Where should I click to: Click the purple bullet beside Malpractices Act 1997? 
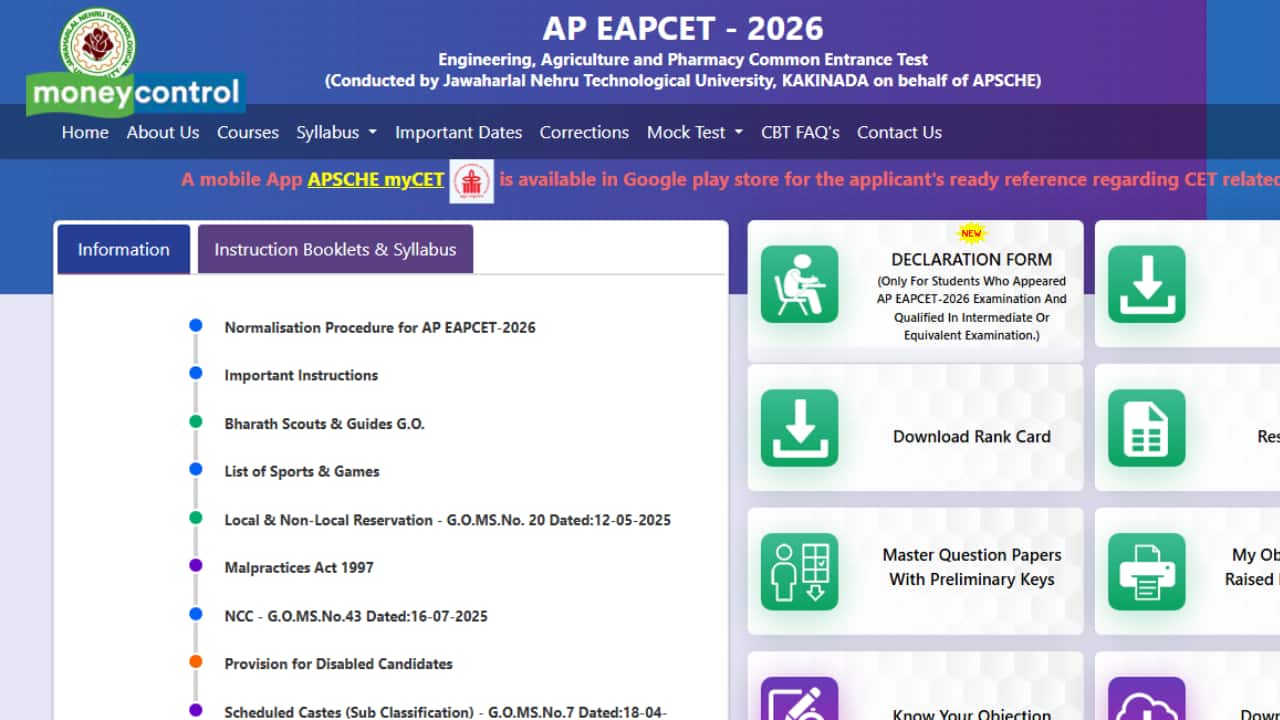196,565
